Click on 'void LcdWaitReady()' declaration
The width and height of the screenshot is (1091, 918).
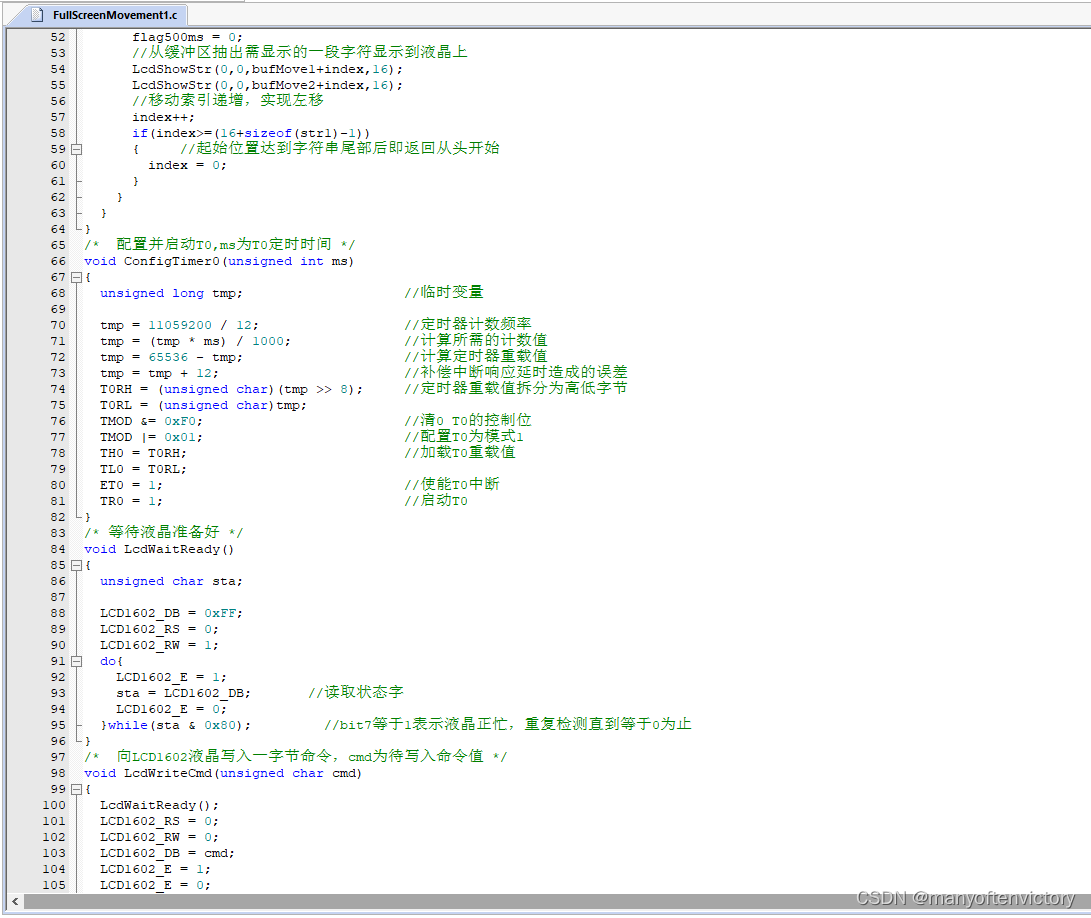[x=159, y=549]
